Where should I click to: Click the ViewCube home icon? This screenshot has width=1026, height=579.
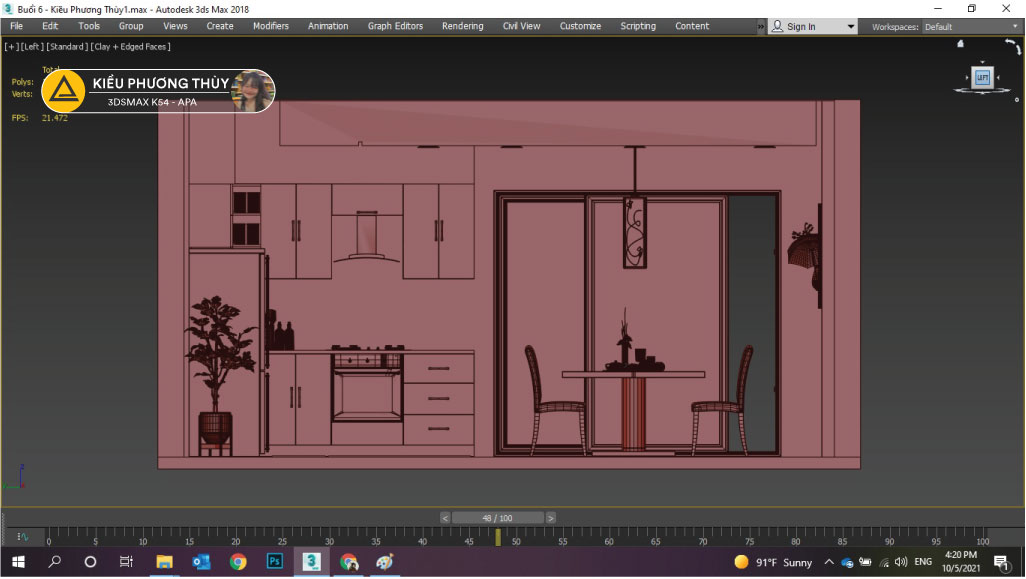960,44
